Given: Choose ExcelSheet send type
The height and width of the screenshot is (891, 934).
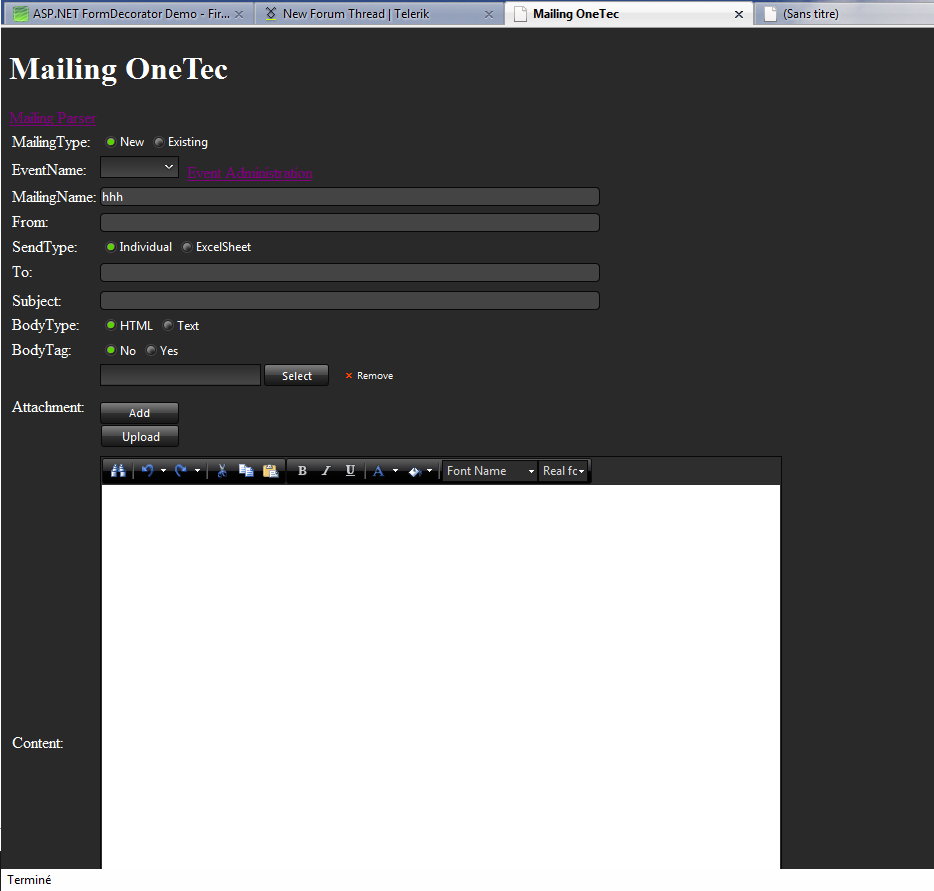Looking at the screenshot, I should point(186,247).
